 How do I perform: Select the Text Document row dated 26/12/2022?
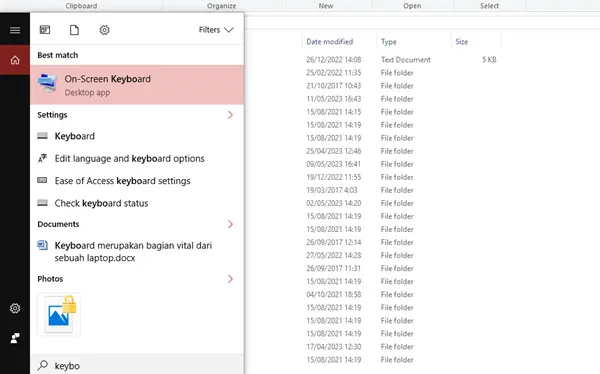pyautogui.click(x=401, y=60)
